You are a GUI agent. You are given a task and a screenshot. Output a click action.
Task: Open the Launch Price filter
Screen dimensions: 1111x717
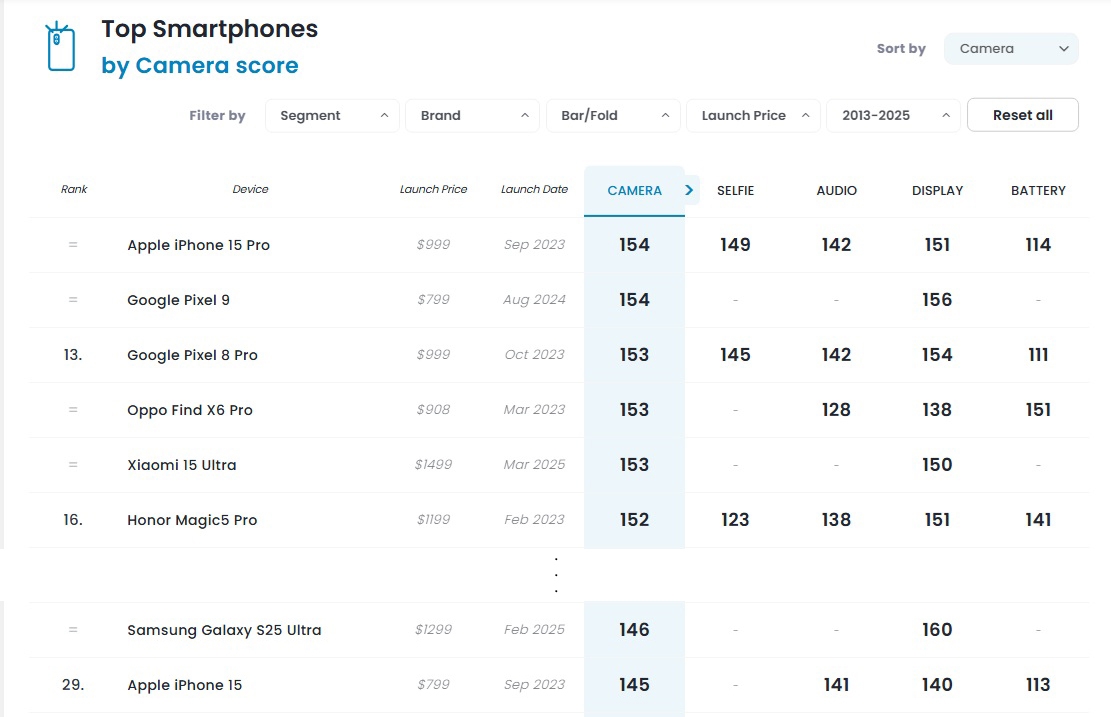753,115
